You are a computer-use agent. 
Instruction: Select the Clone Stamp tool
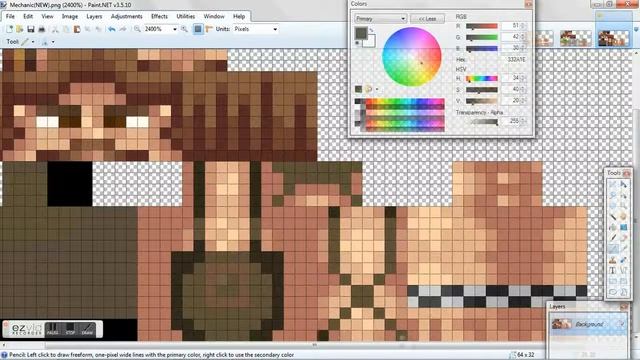612,260
